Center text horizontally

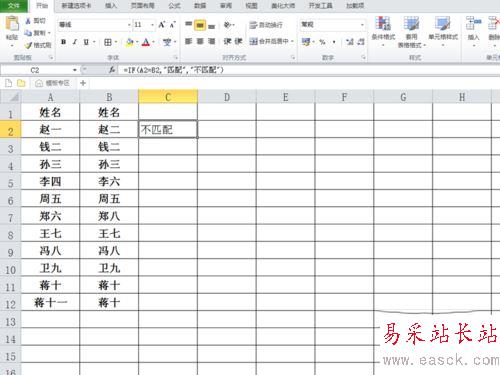[200, 41]
